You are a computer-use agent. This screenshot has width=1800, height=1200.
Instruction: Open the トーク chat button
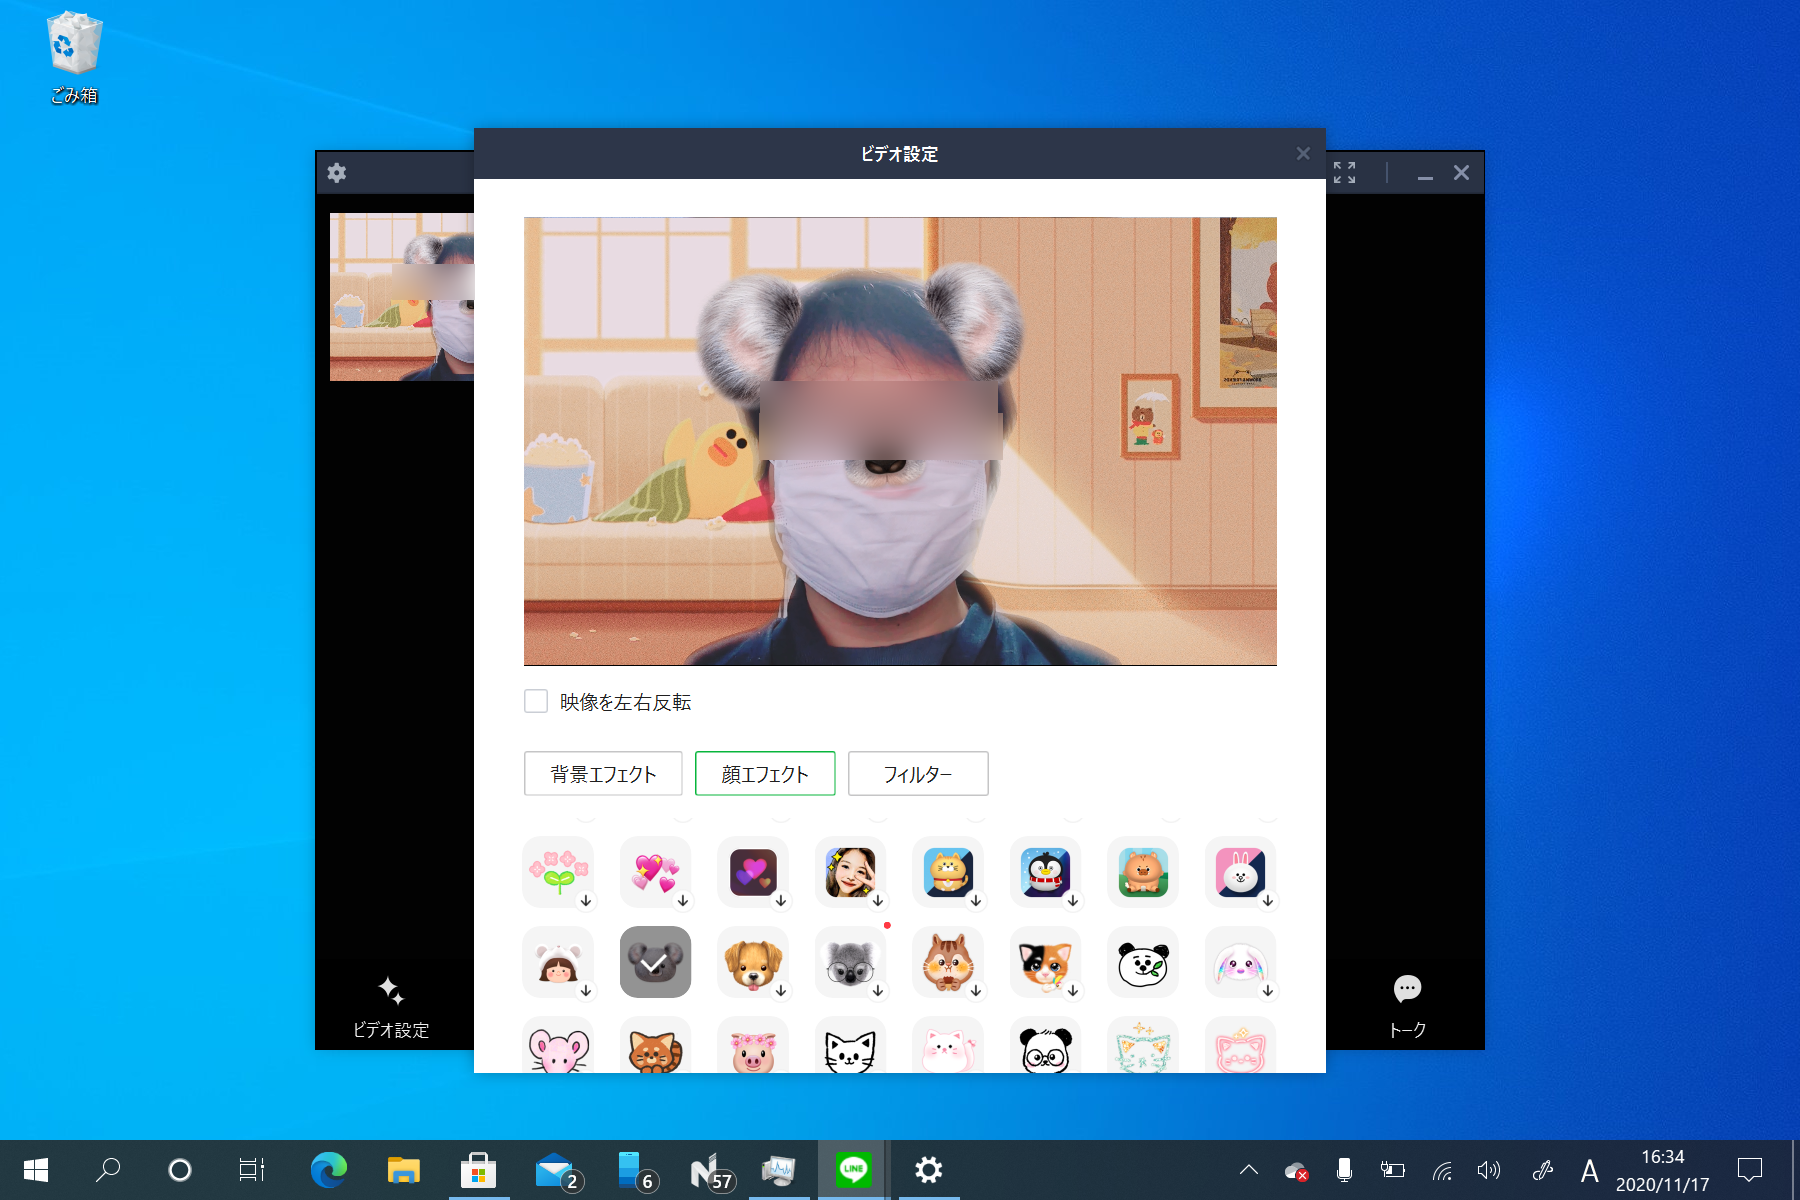pyautogui.click(x=1407, y=1007)
